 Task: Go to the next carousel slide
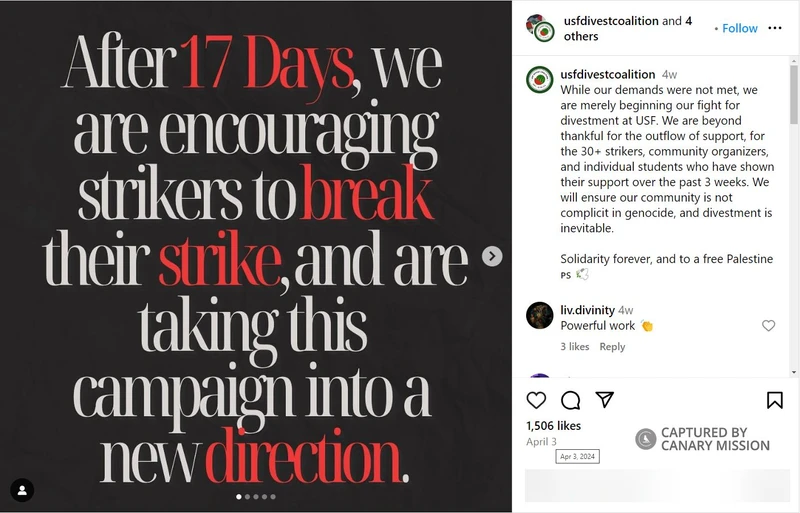(492, 256)
